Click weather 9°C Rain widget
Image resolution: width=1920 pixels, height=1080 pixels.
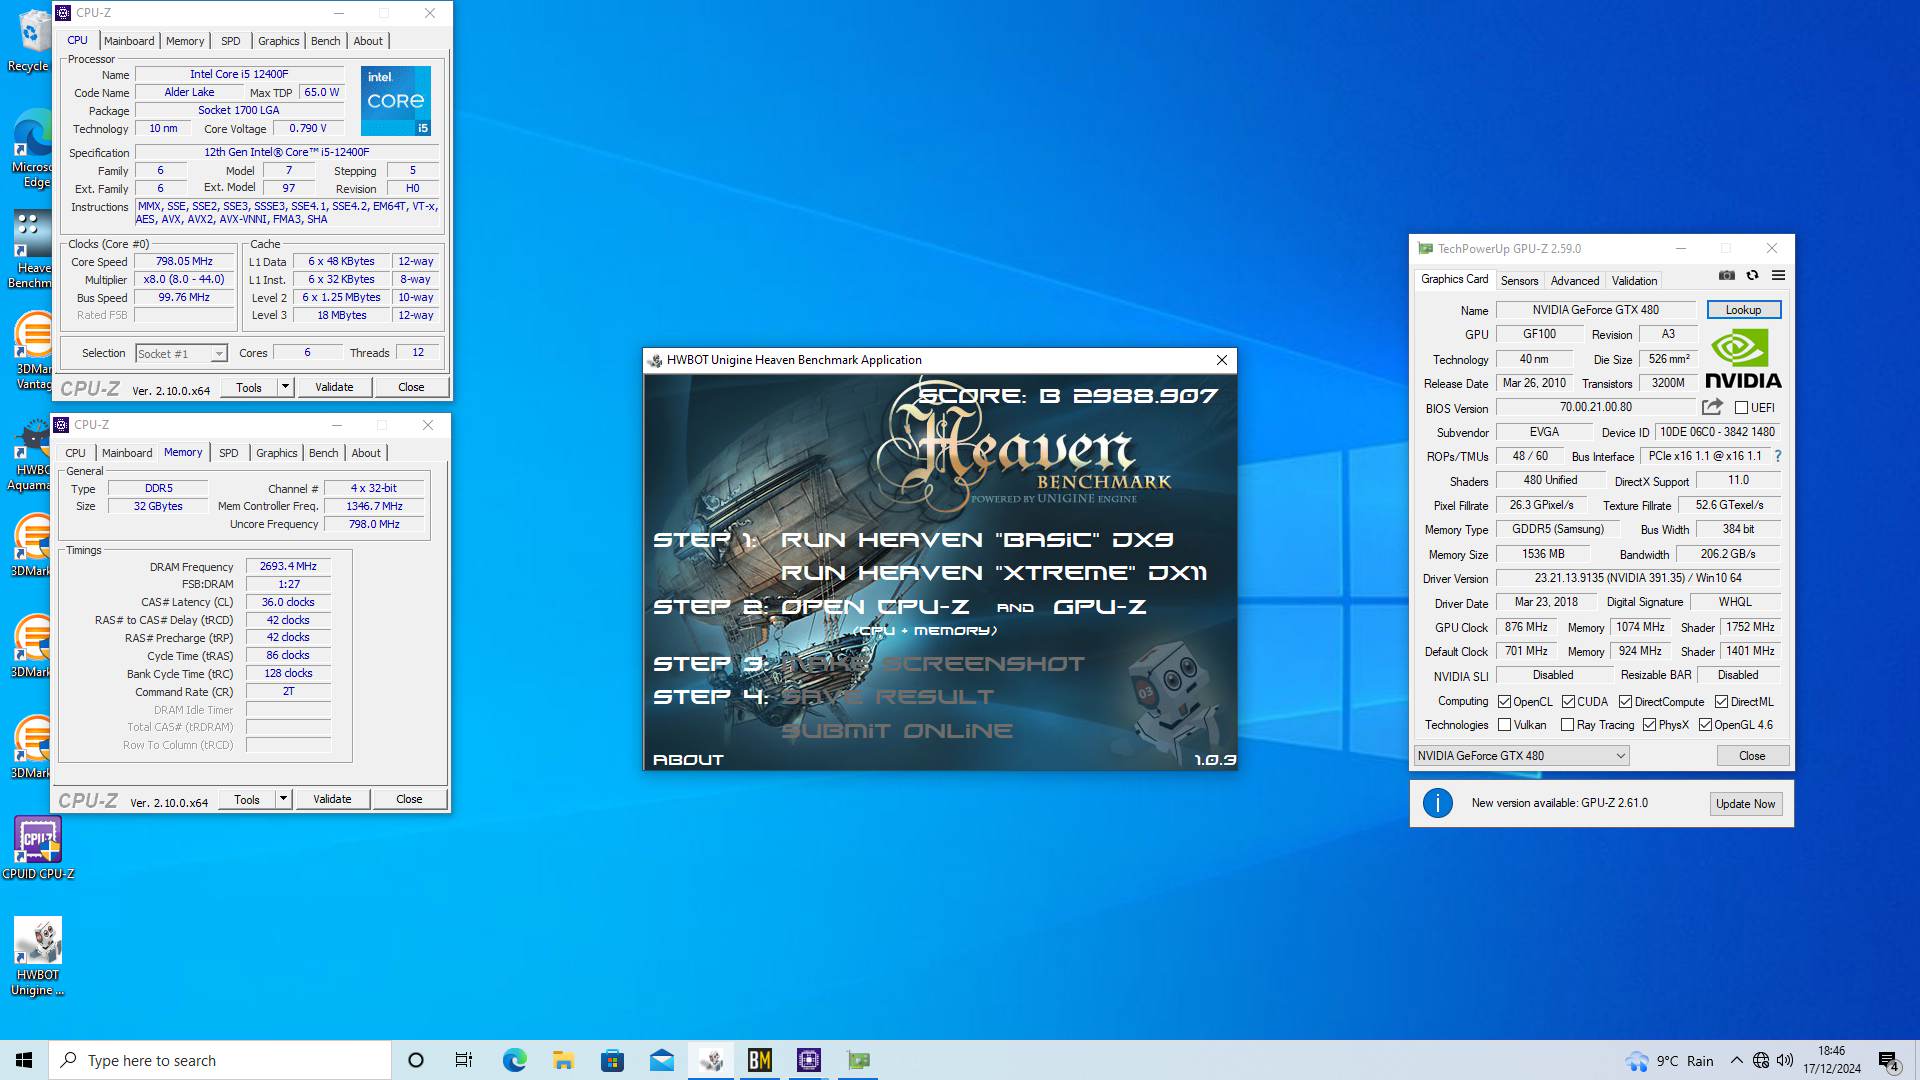pyautogui.click(x=1669, y=1060)
